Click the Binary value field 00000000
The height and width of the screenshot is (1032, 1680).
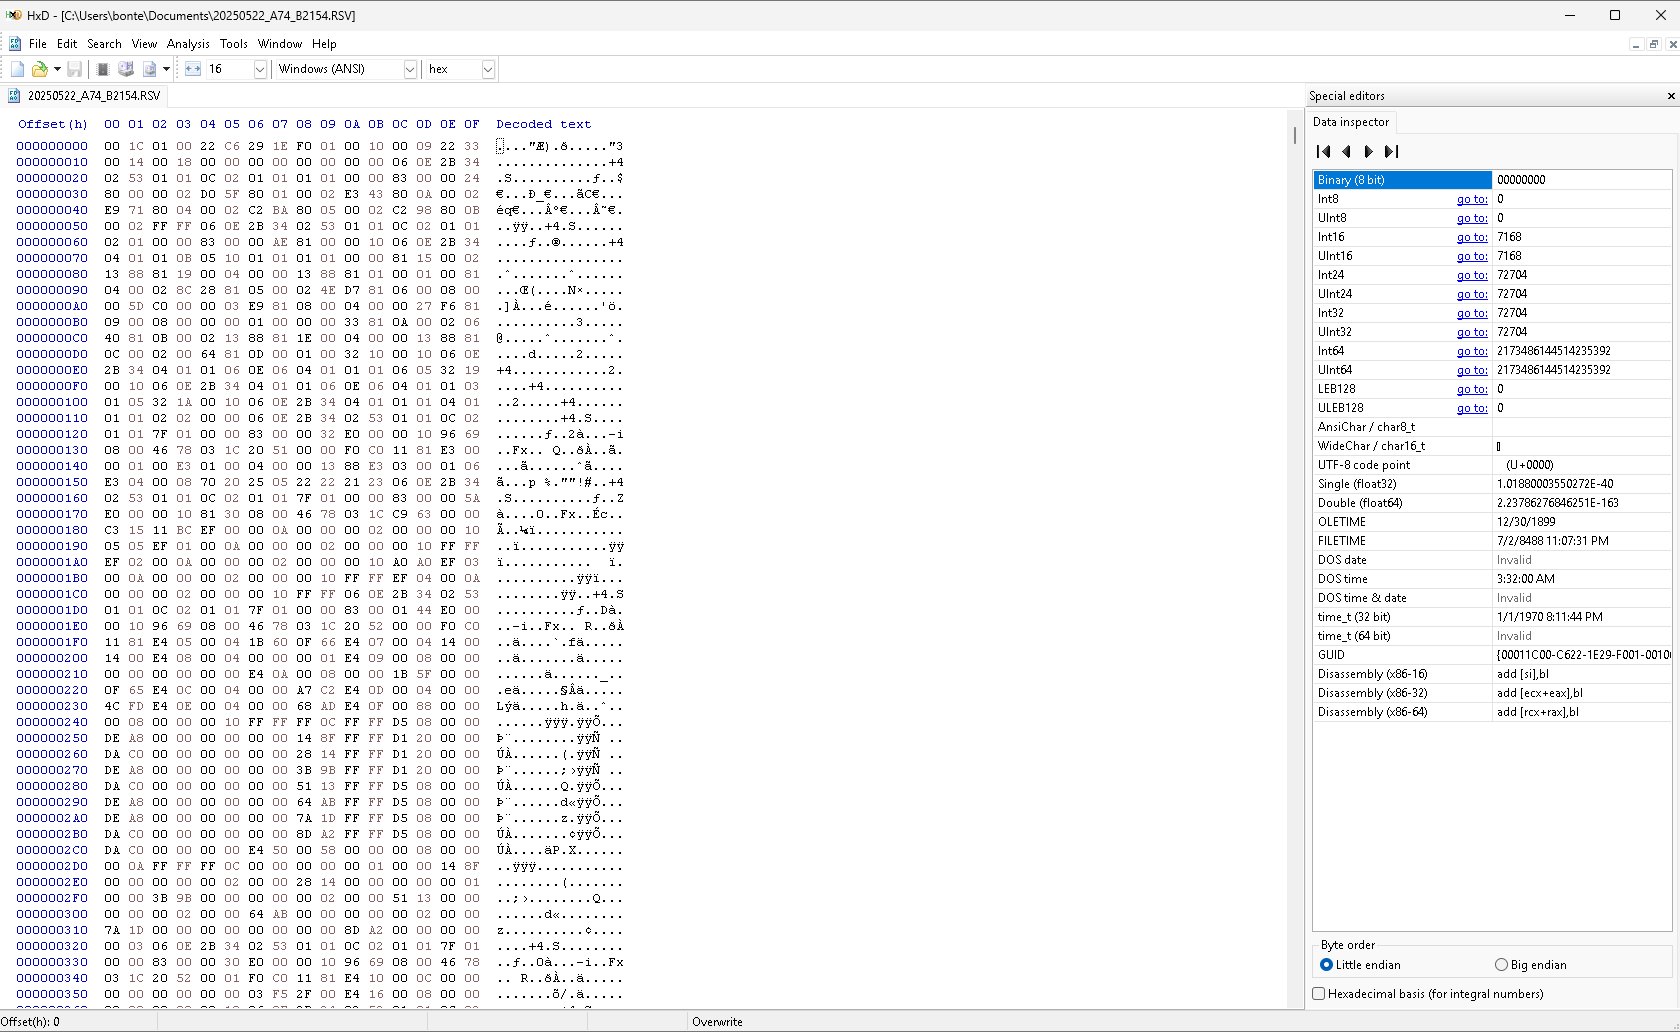[1581, 180]
